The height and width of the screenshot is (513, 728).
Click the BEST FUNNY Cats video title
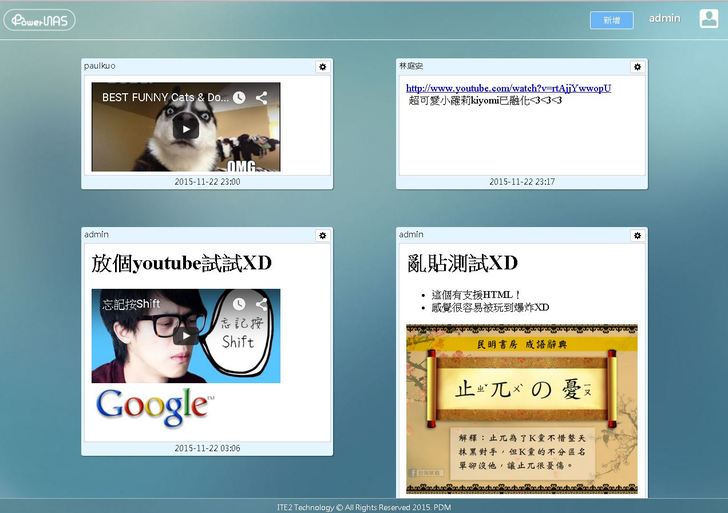(x=162, y=98)
